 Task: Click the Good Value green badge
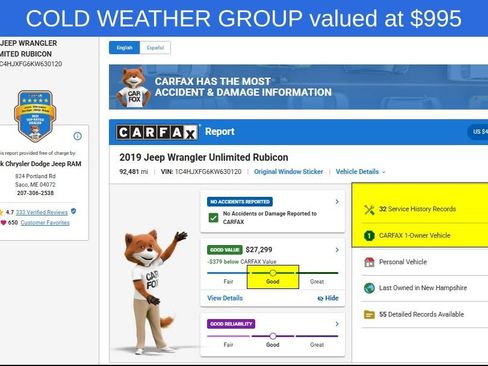(225, 250)
